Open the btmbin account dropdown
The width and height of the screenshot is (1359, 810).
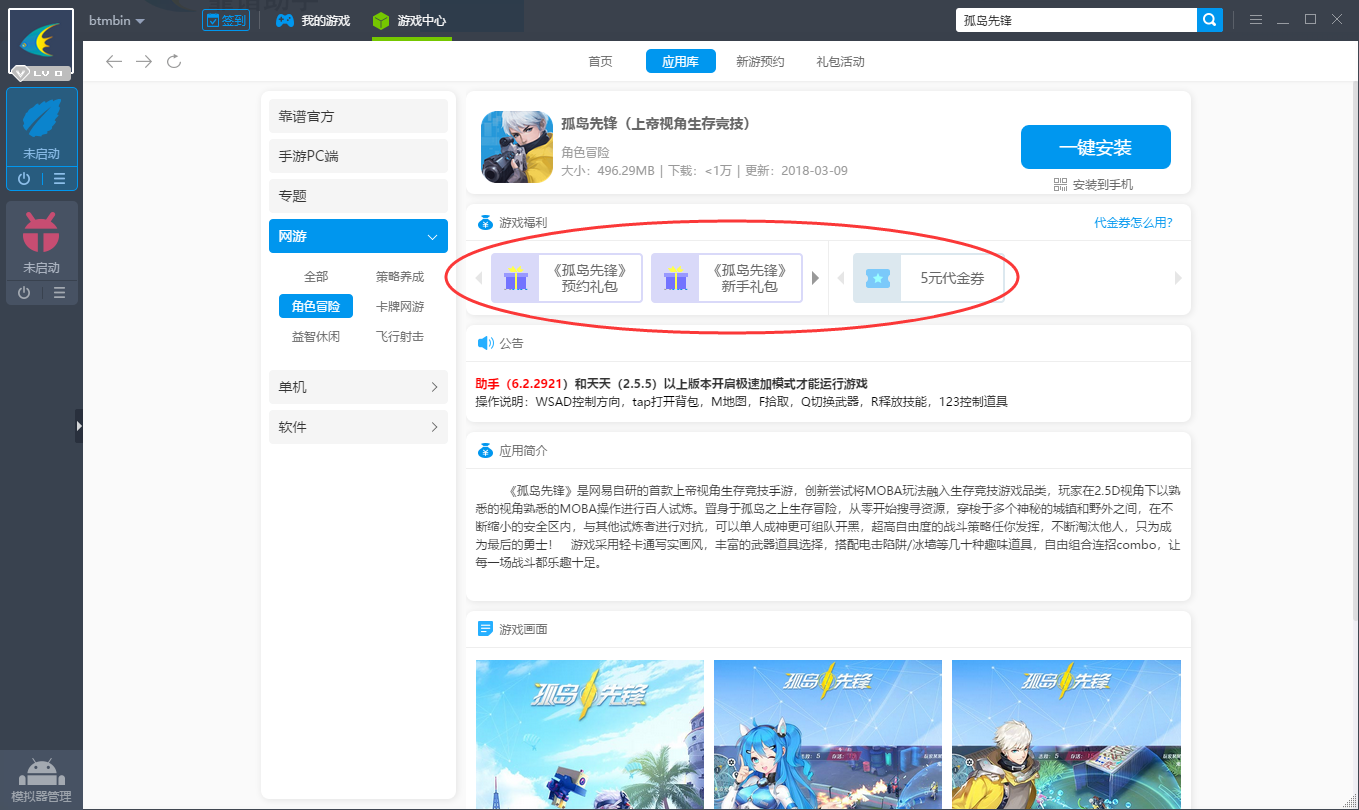(x=116, y=21)
